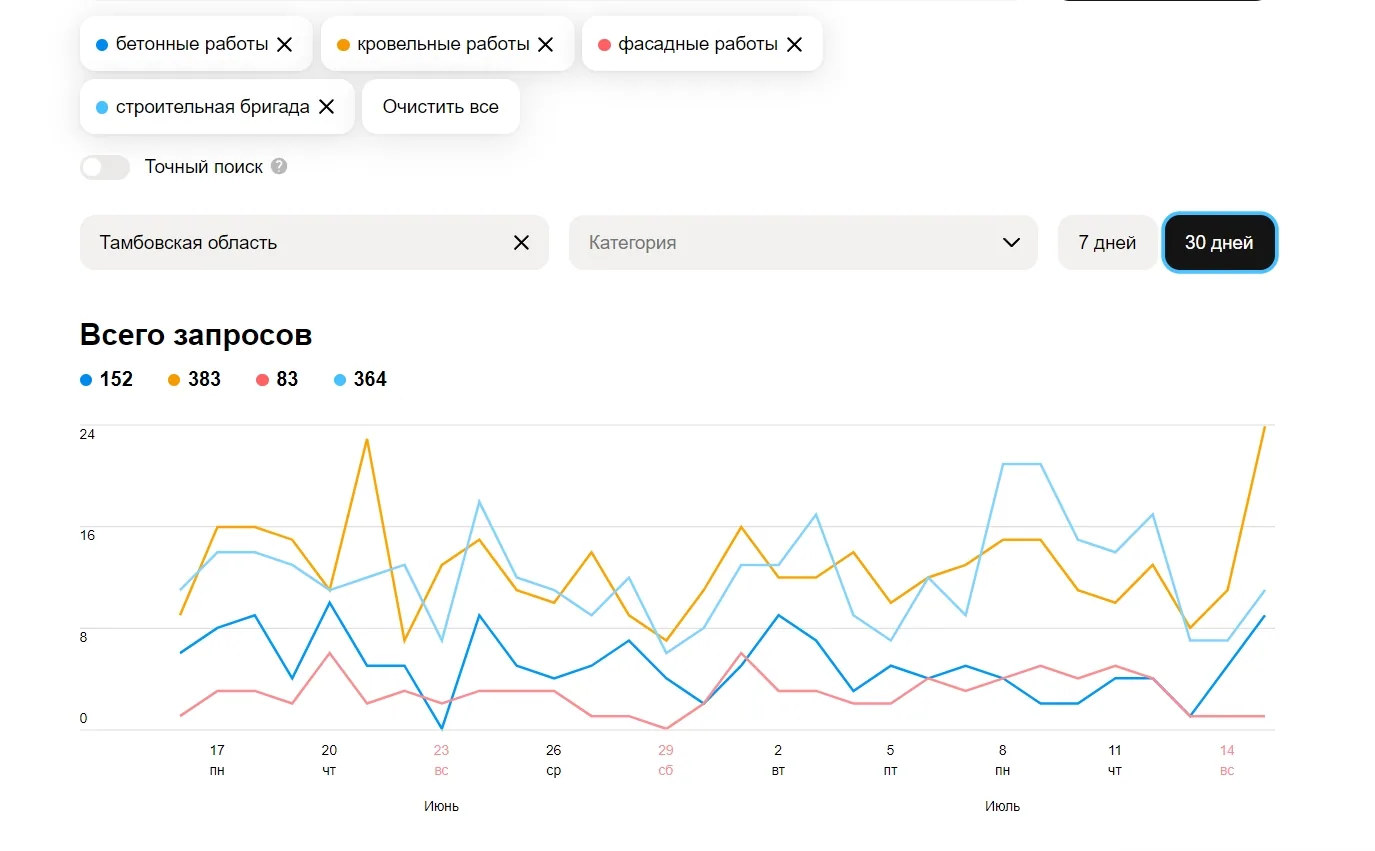Click the Очистить все button
Viewport: 1375px width, 851px height.
[441, 107]
